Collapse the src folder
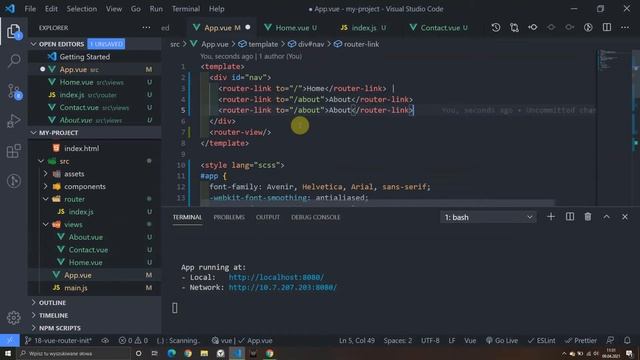 click(x=41, y=161)
